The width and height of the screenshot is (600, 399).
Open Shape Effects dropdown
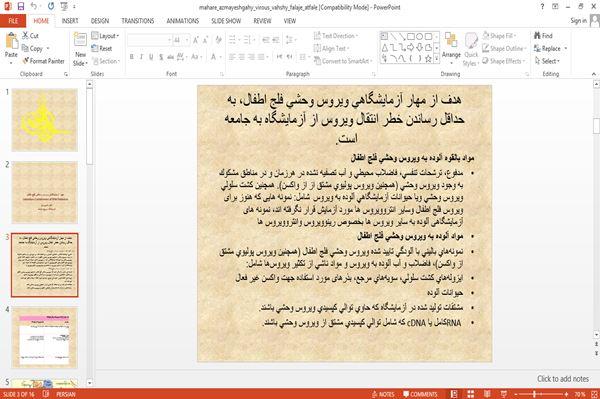(x=504, y=61)
